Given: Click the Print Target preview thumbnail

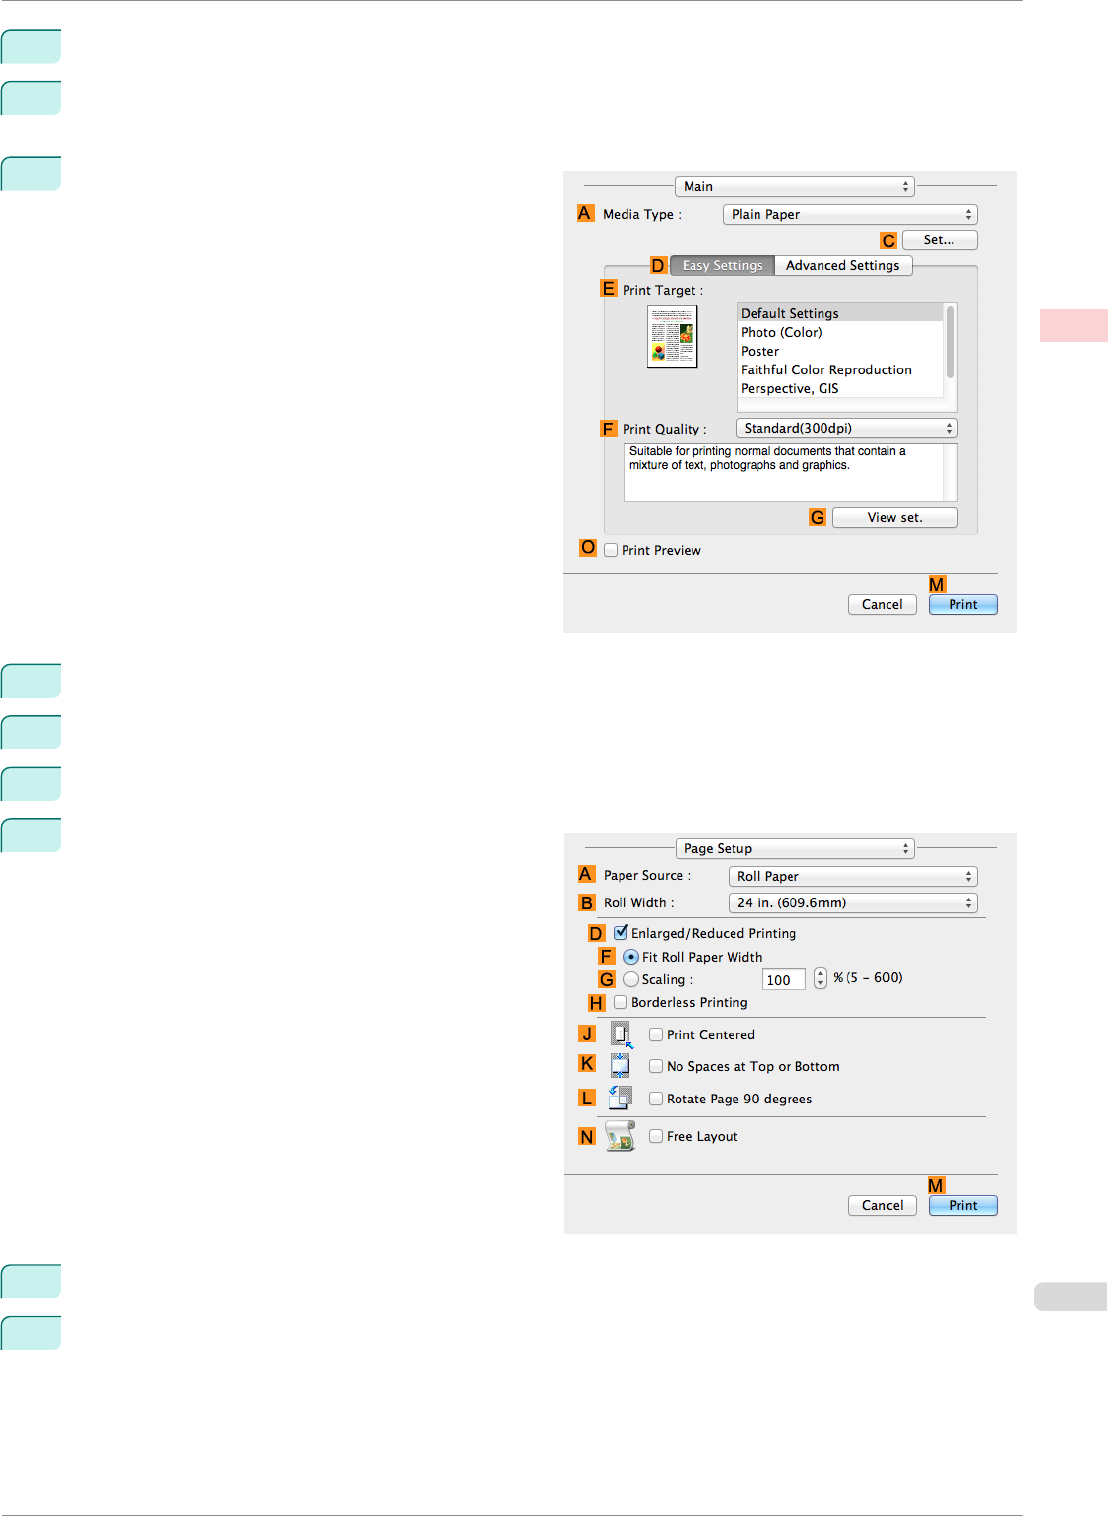Looking at the screenshot, I should [x=672, y=337].
